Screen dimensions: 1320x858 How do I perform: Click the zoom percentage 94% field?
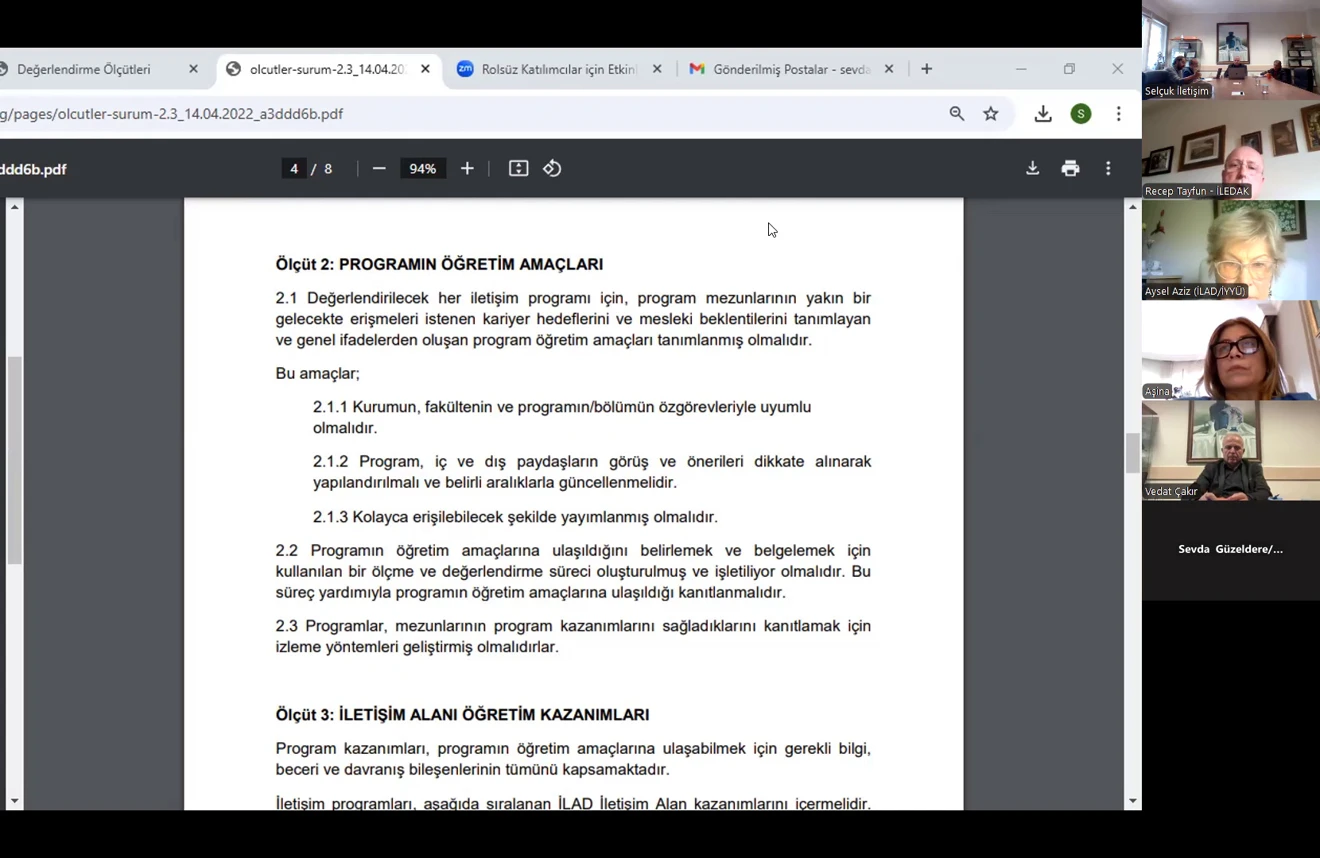(423, 169)
